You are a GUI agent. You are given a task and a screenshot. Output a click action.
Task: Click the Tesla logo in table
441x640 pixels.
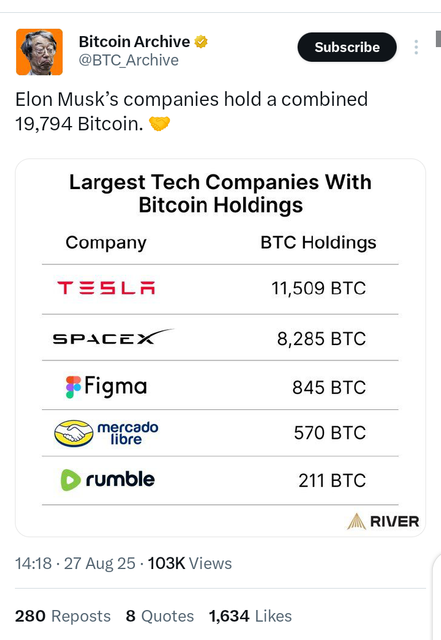(106, 288)
